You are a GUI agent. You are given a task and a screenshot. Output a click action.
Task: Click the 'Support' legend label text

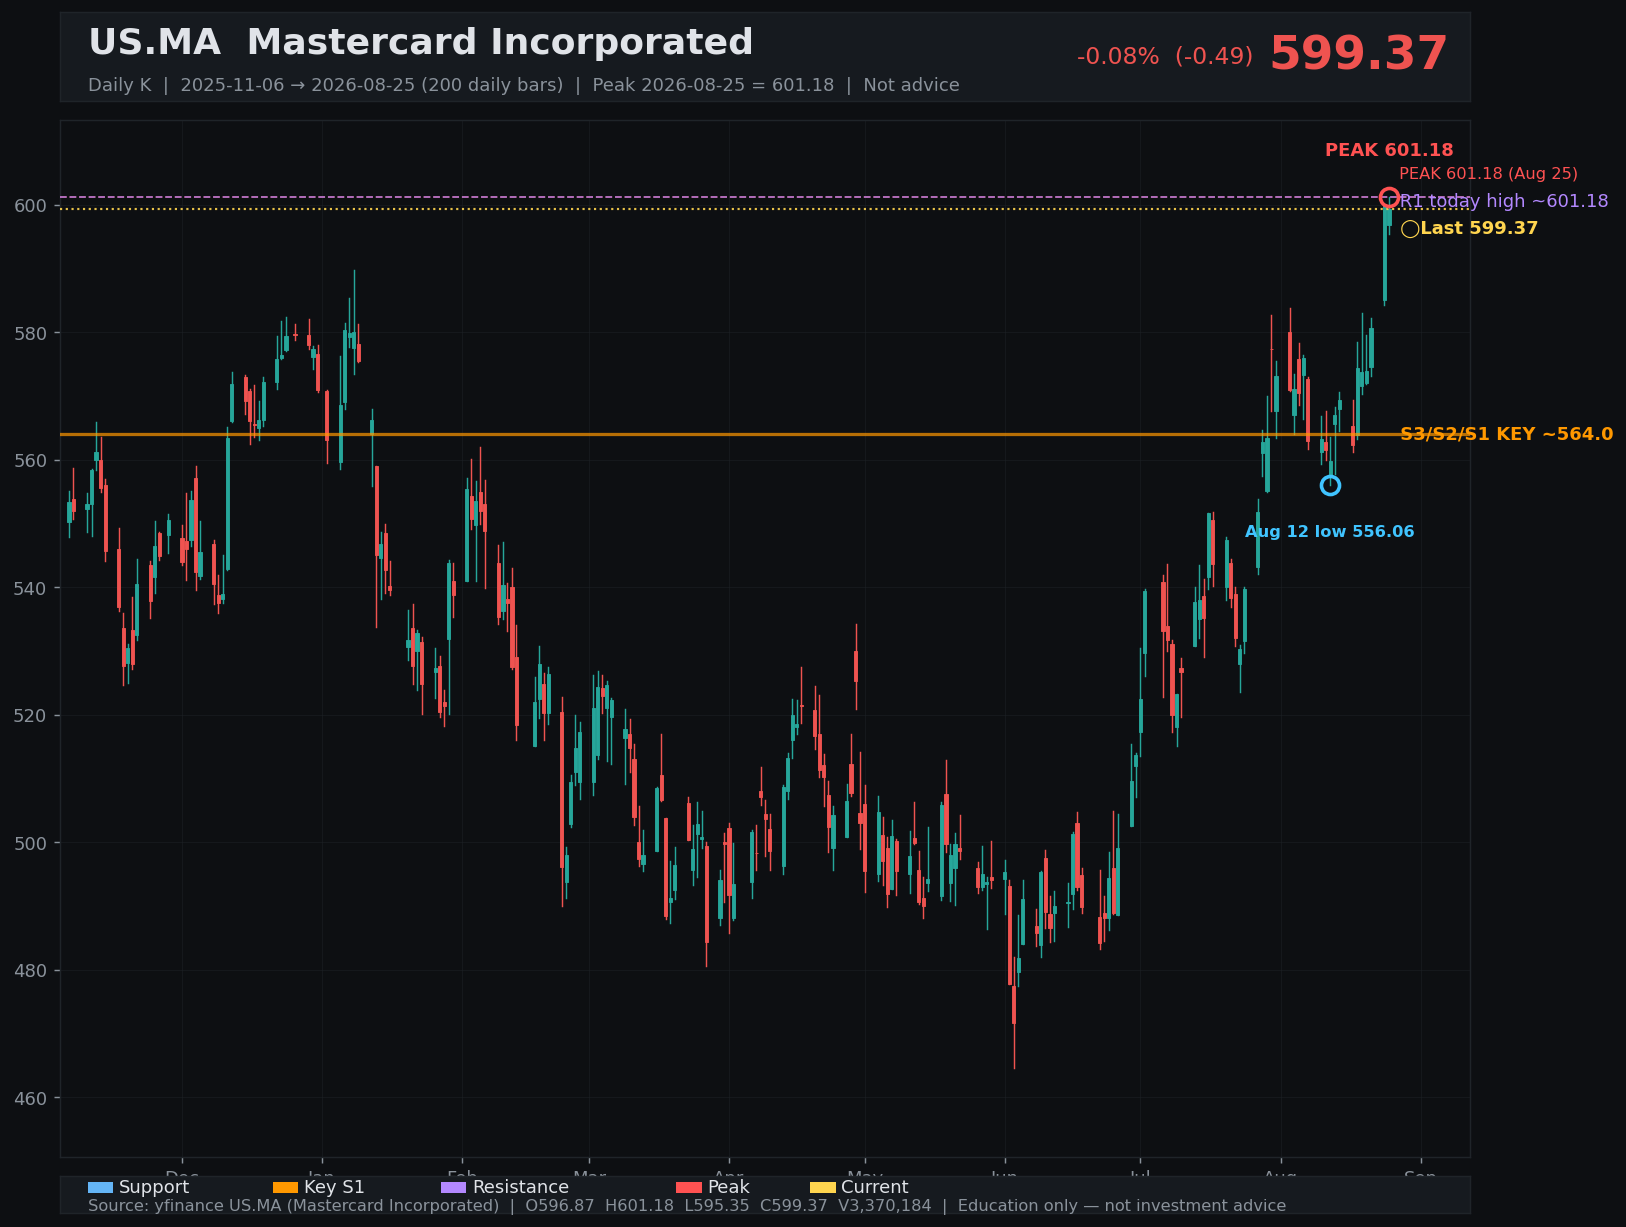(154, 1187)
